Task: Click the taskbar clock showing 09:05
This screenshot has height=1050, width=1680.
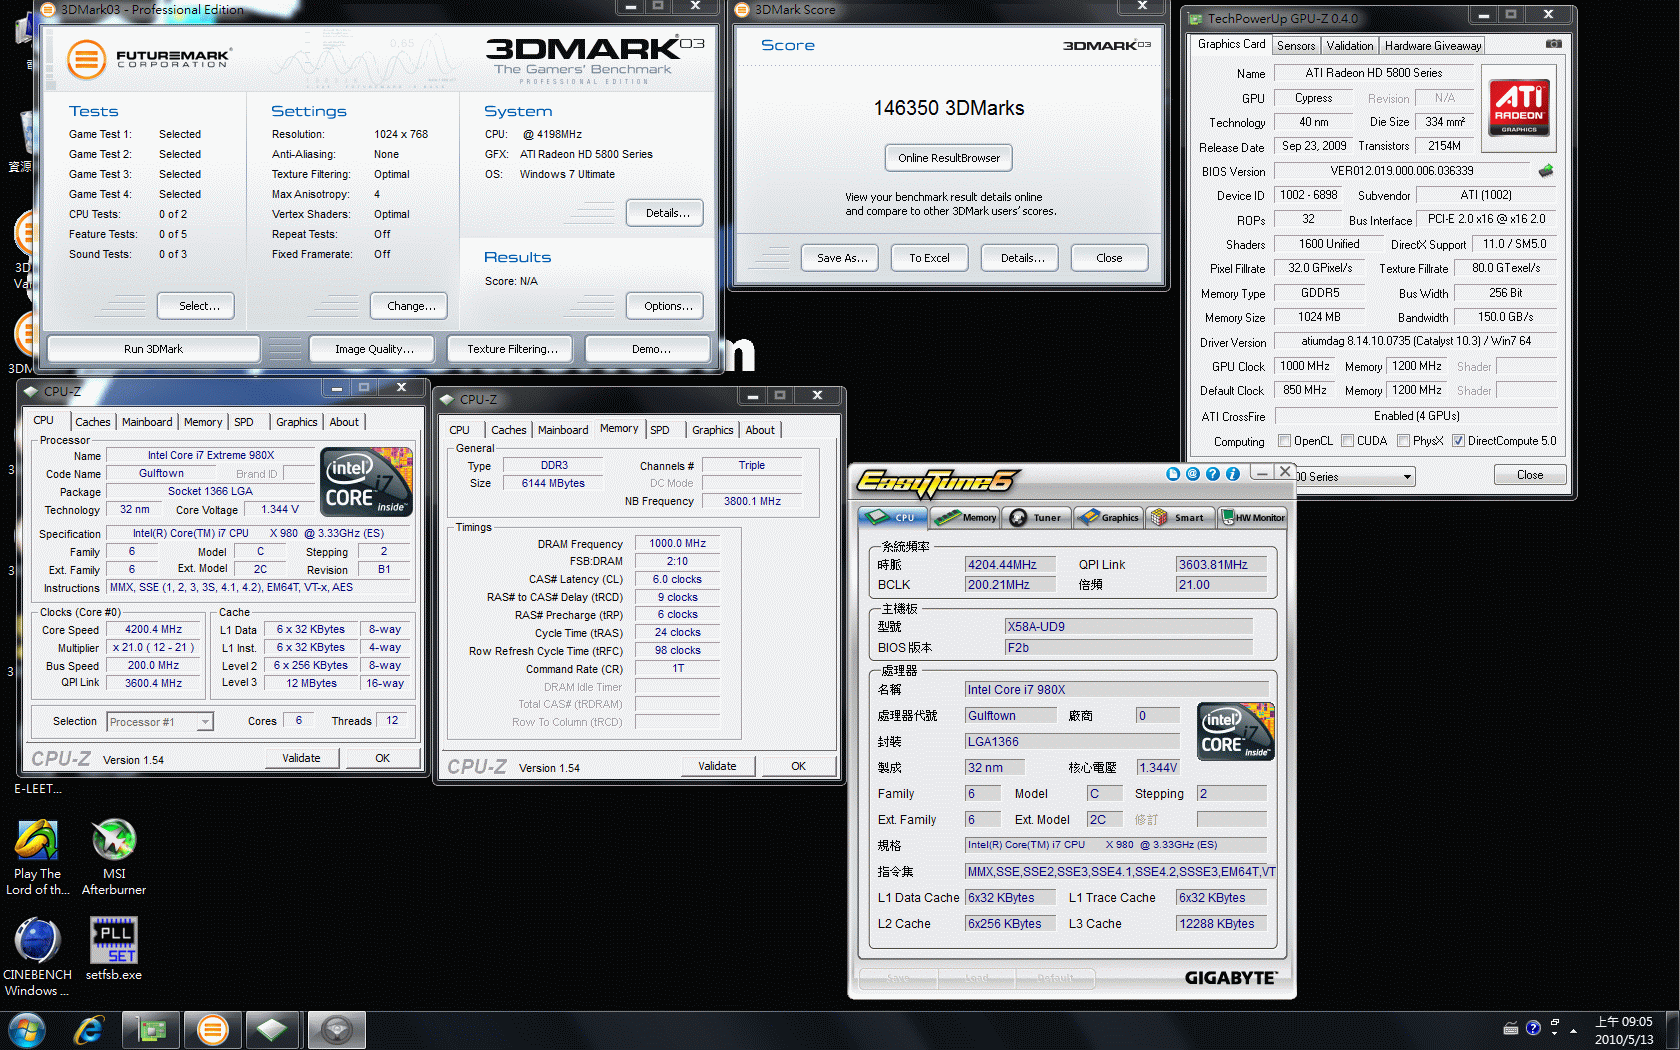Action: click(x=1623, y=1030)
